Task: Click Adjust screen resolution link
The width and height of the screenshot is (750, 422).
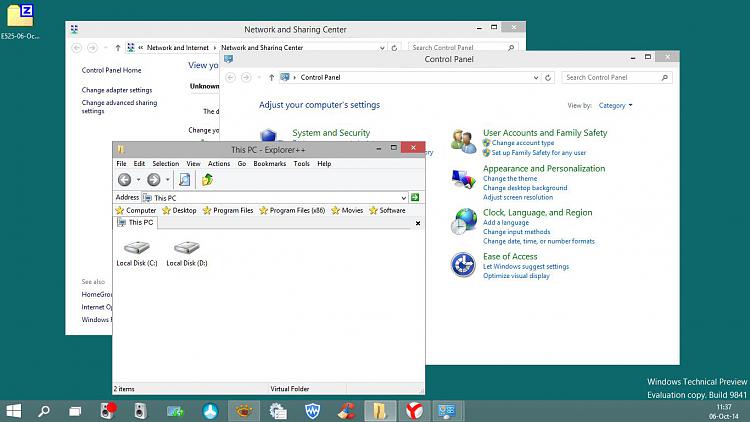Action: pos(518,197)
